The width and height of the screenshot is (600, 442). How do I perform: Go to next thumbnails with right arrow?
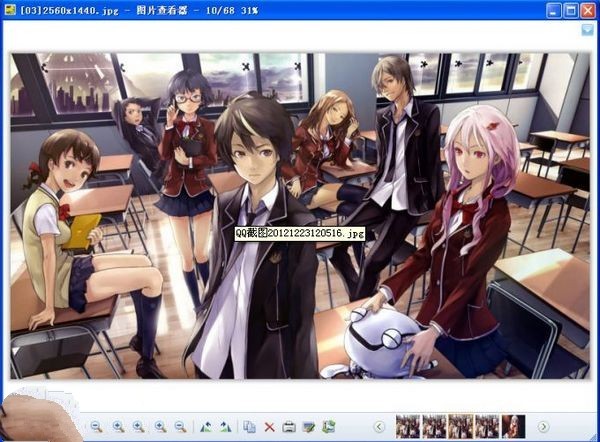543,426
